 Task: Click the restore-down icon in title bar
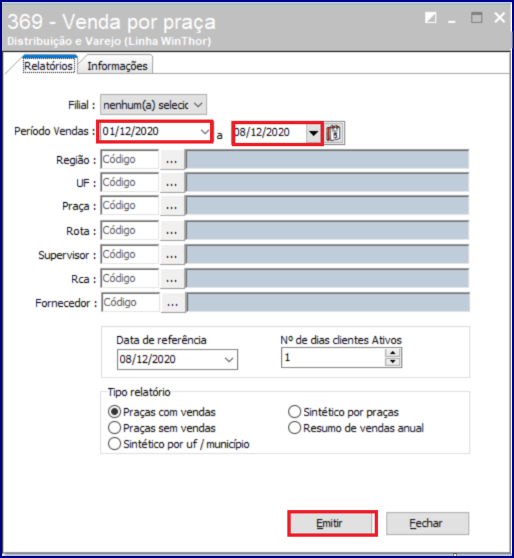pos(431,17)
